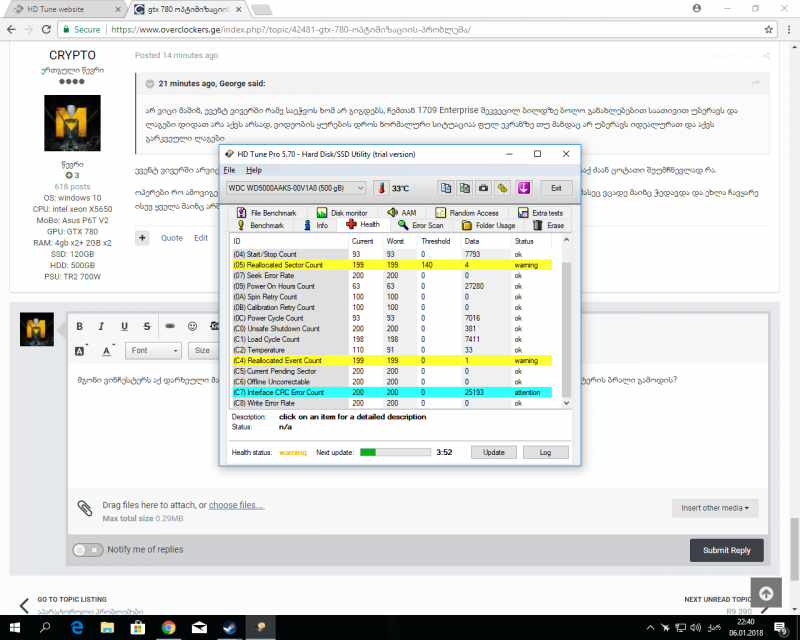
Task: Apply underline formatting in reply editor
Action: (124, 327)
